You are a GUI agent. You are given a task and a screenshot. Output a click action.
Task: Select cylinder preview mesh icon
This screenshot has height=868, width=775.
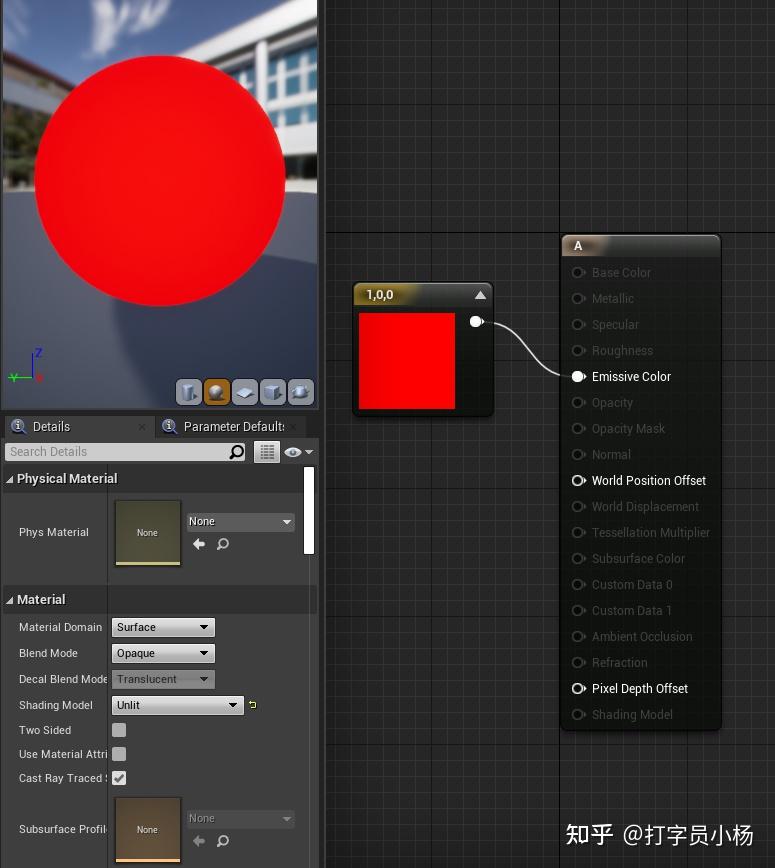click(x=188, y=392)
